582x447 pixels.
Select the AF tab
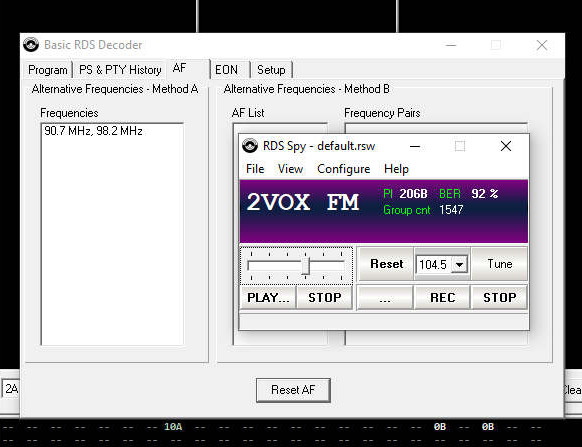pyautogui.click(x=188, y=69)
